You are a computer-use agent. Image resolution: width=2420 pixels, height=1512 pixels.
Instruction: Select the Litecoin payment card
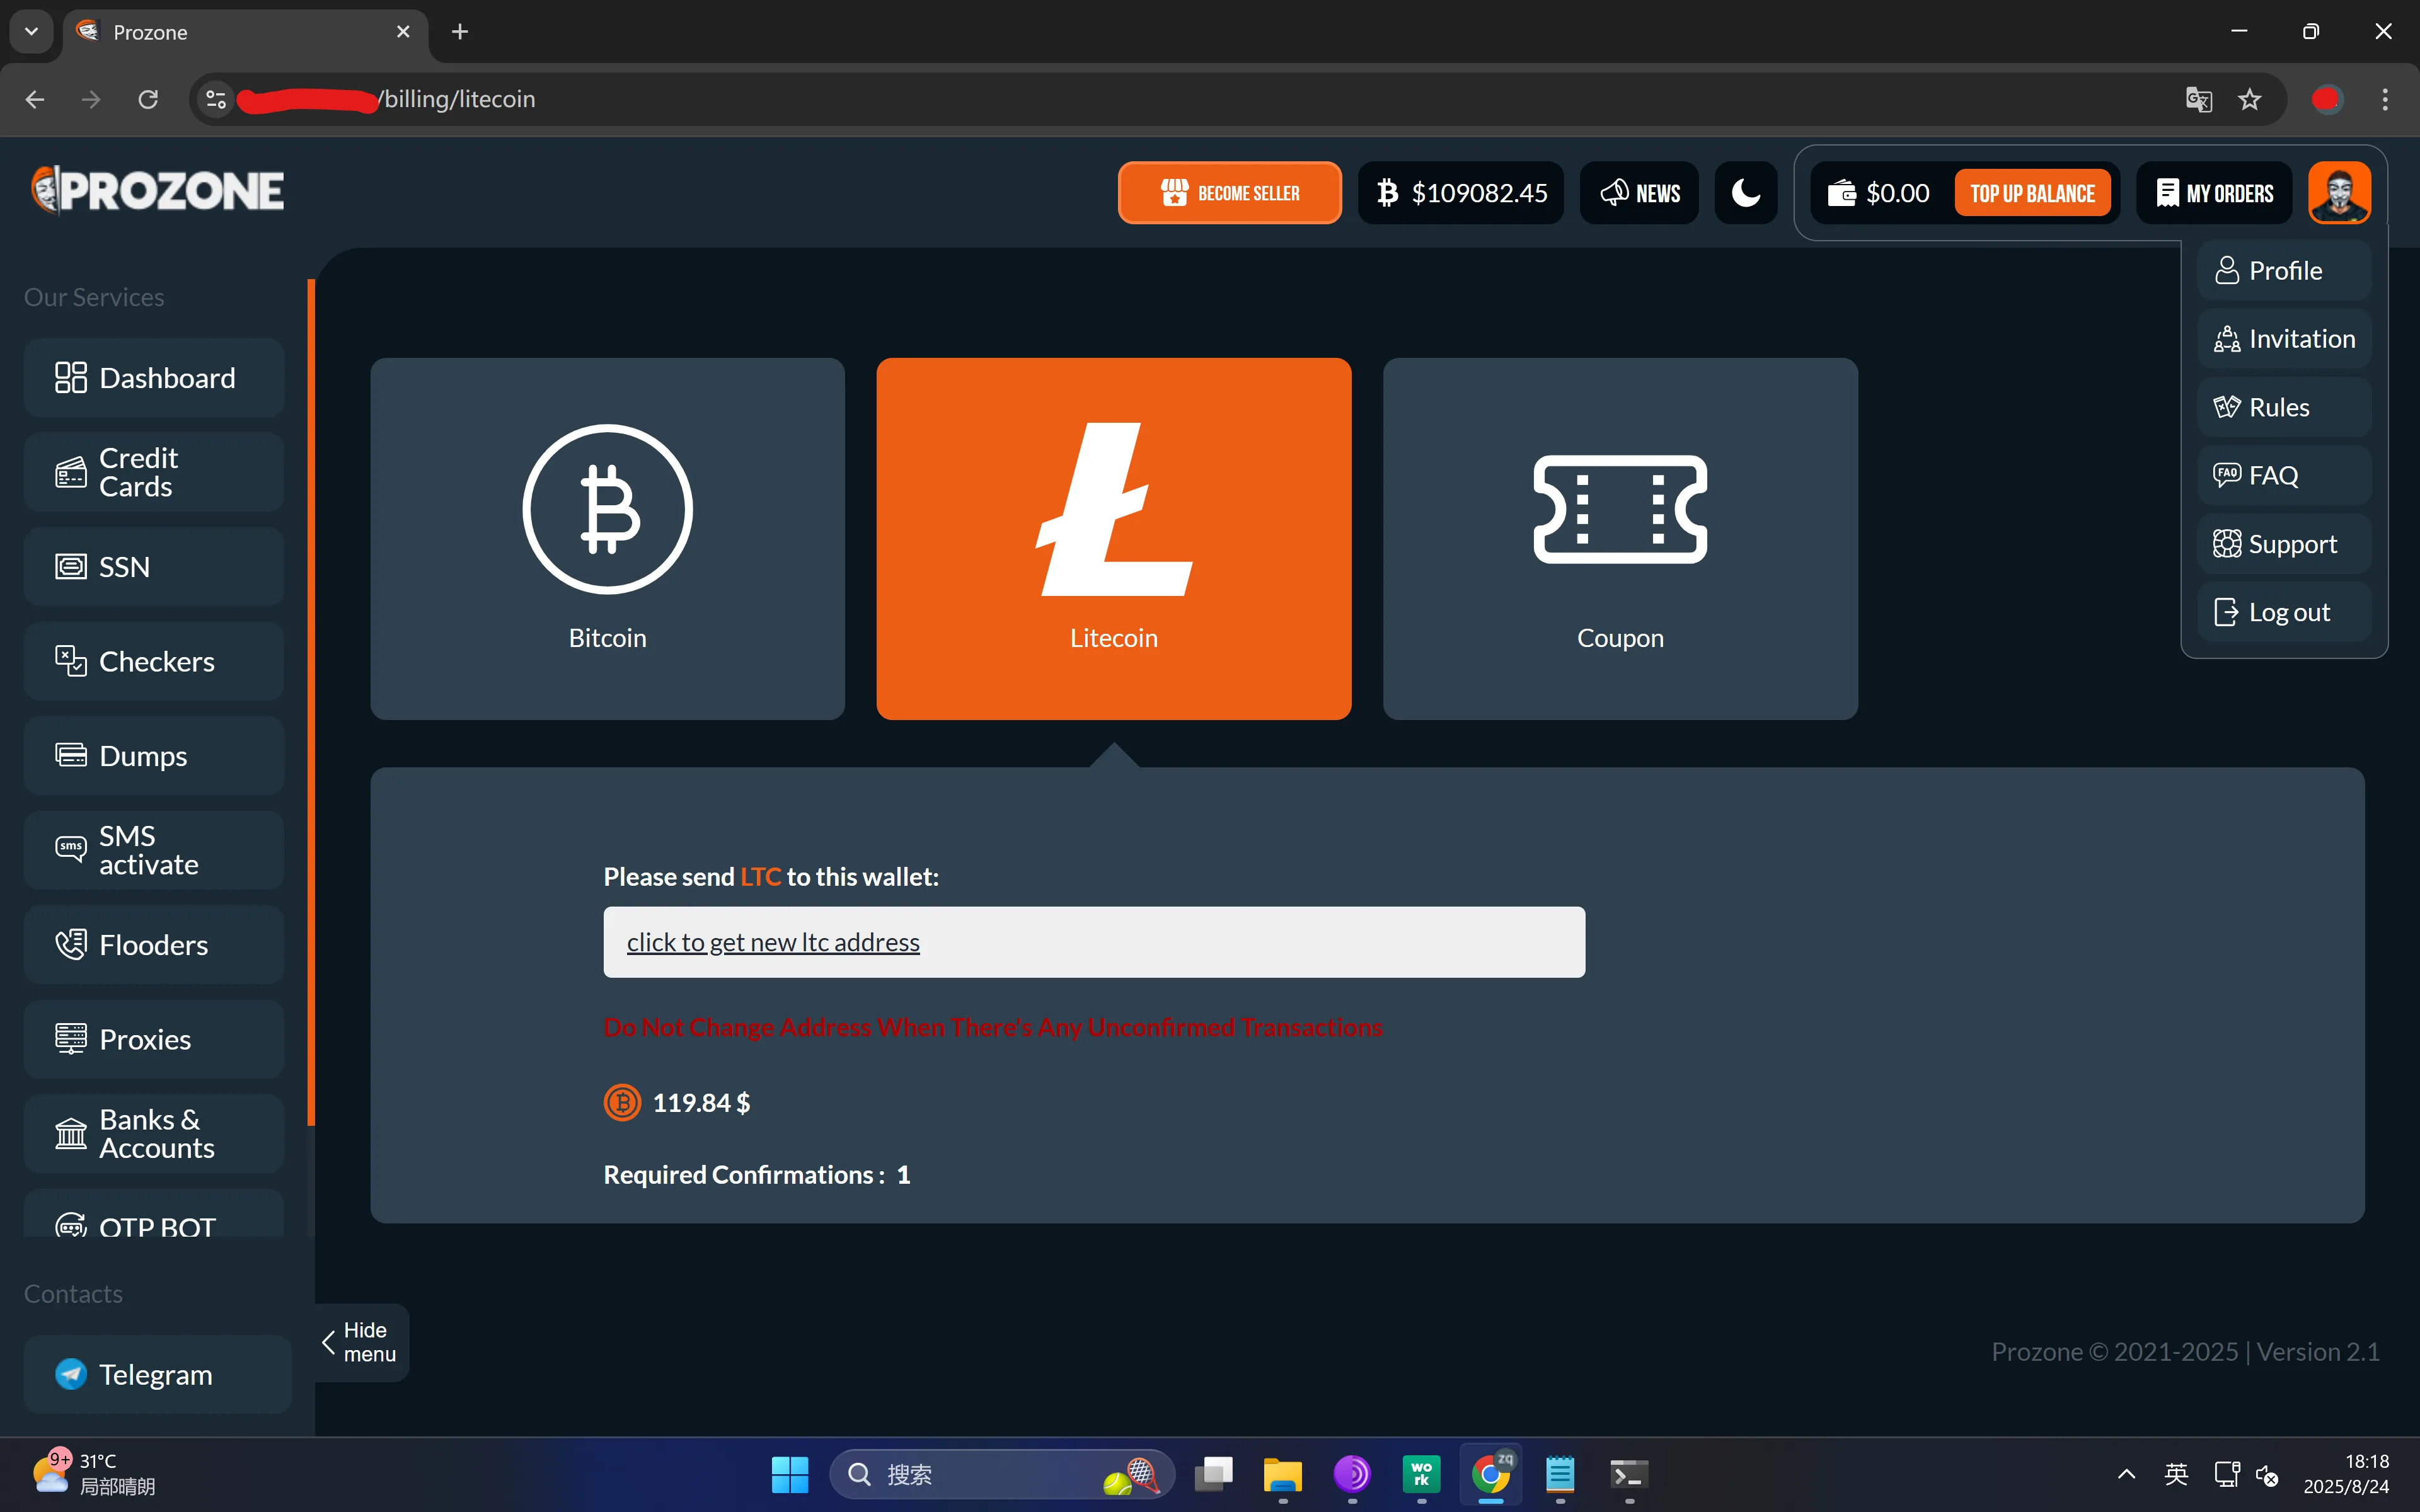[1113, 538]
